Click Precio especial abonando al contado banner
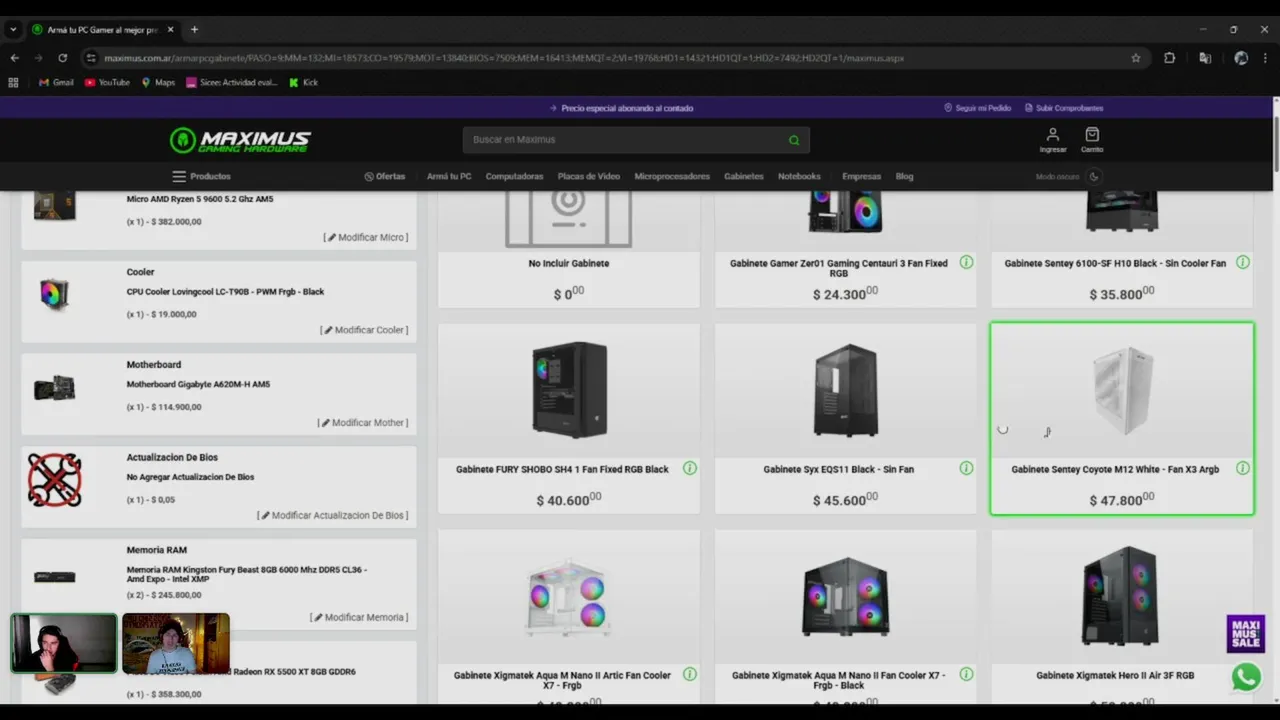 point(621,108)
